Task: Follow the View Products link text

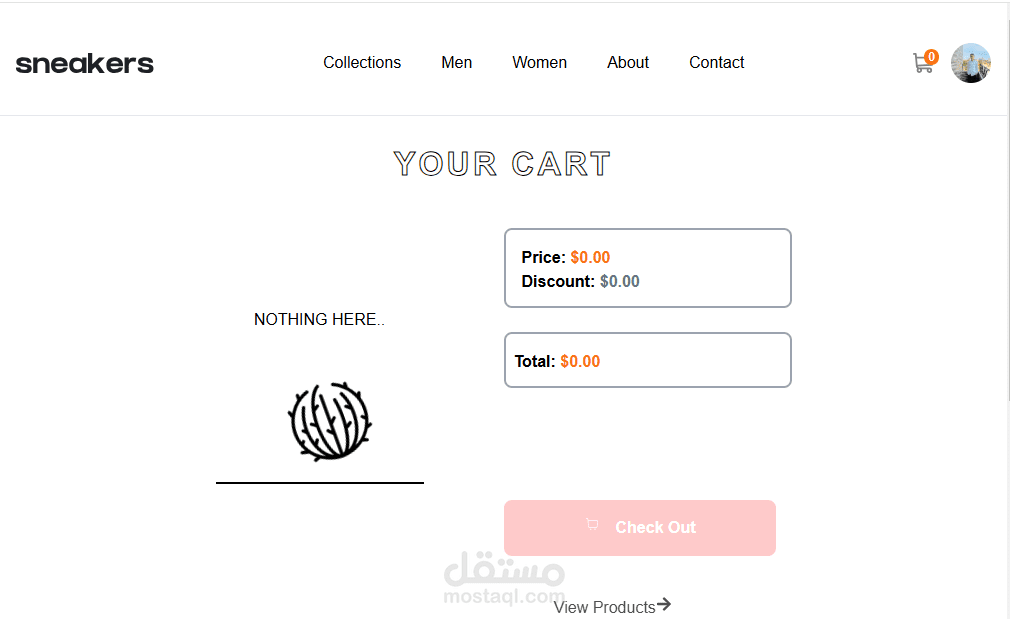Action: click(604, 607)
